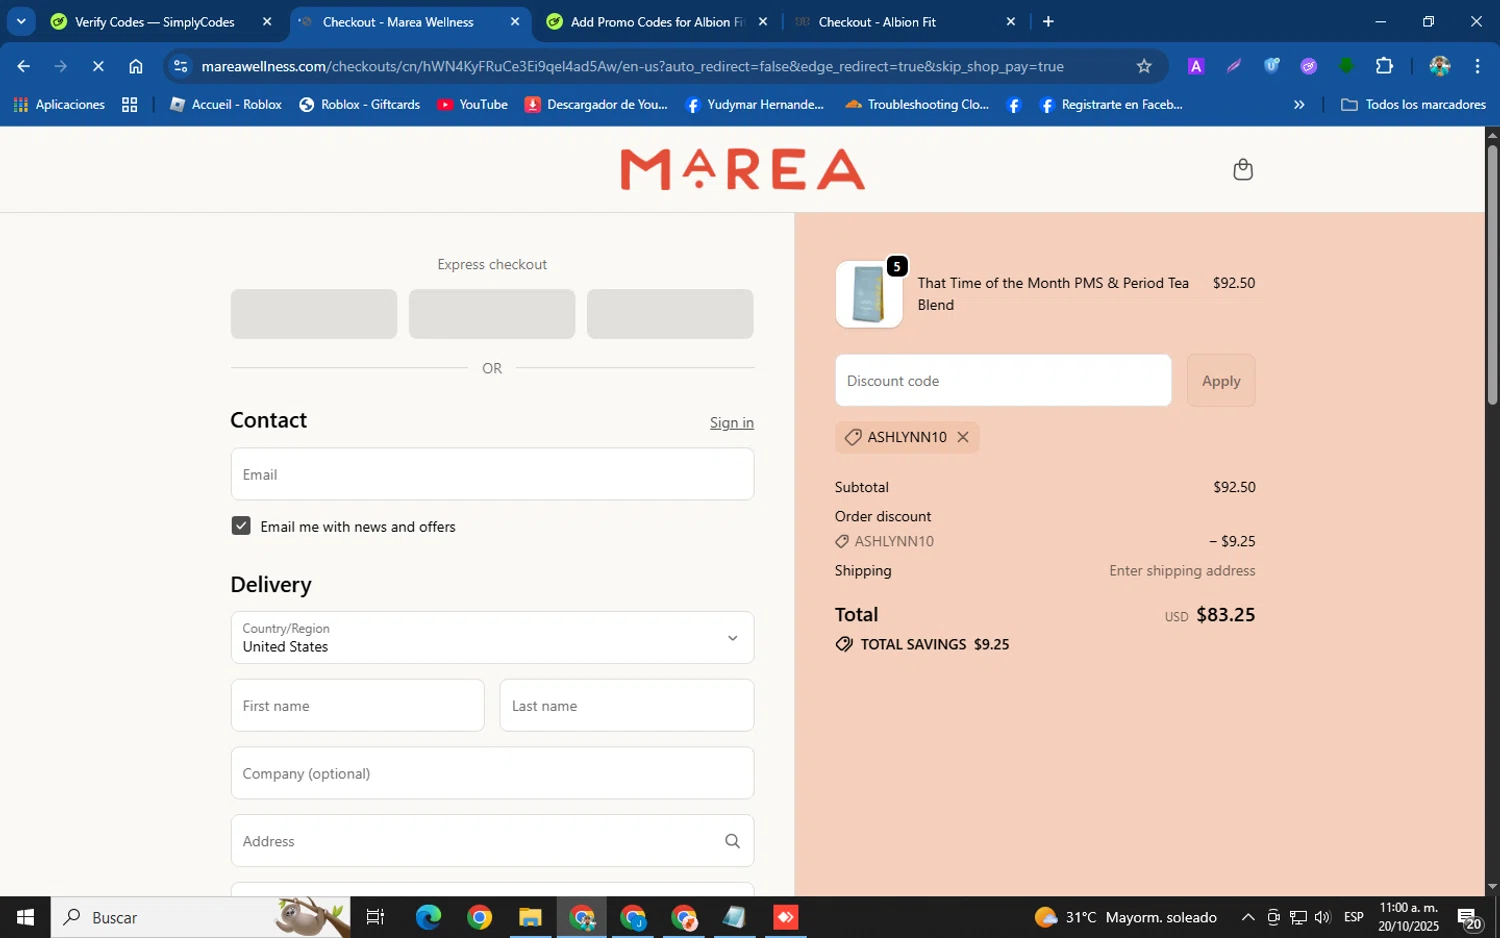Image resolution: width=1500 pixels, height=938 pixels.
Task: Launch Microsoft Edge from the taskbar
Action: 428,917
